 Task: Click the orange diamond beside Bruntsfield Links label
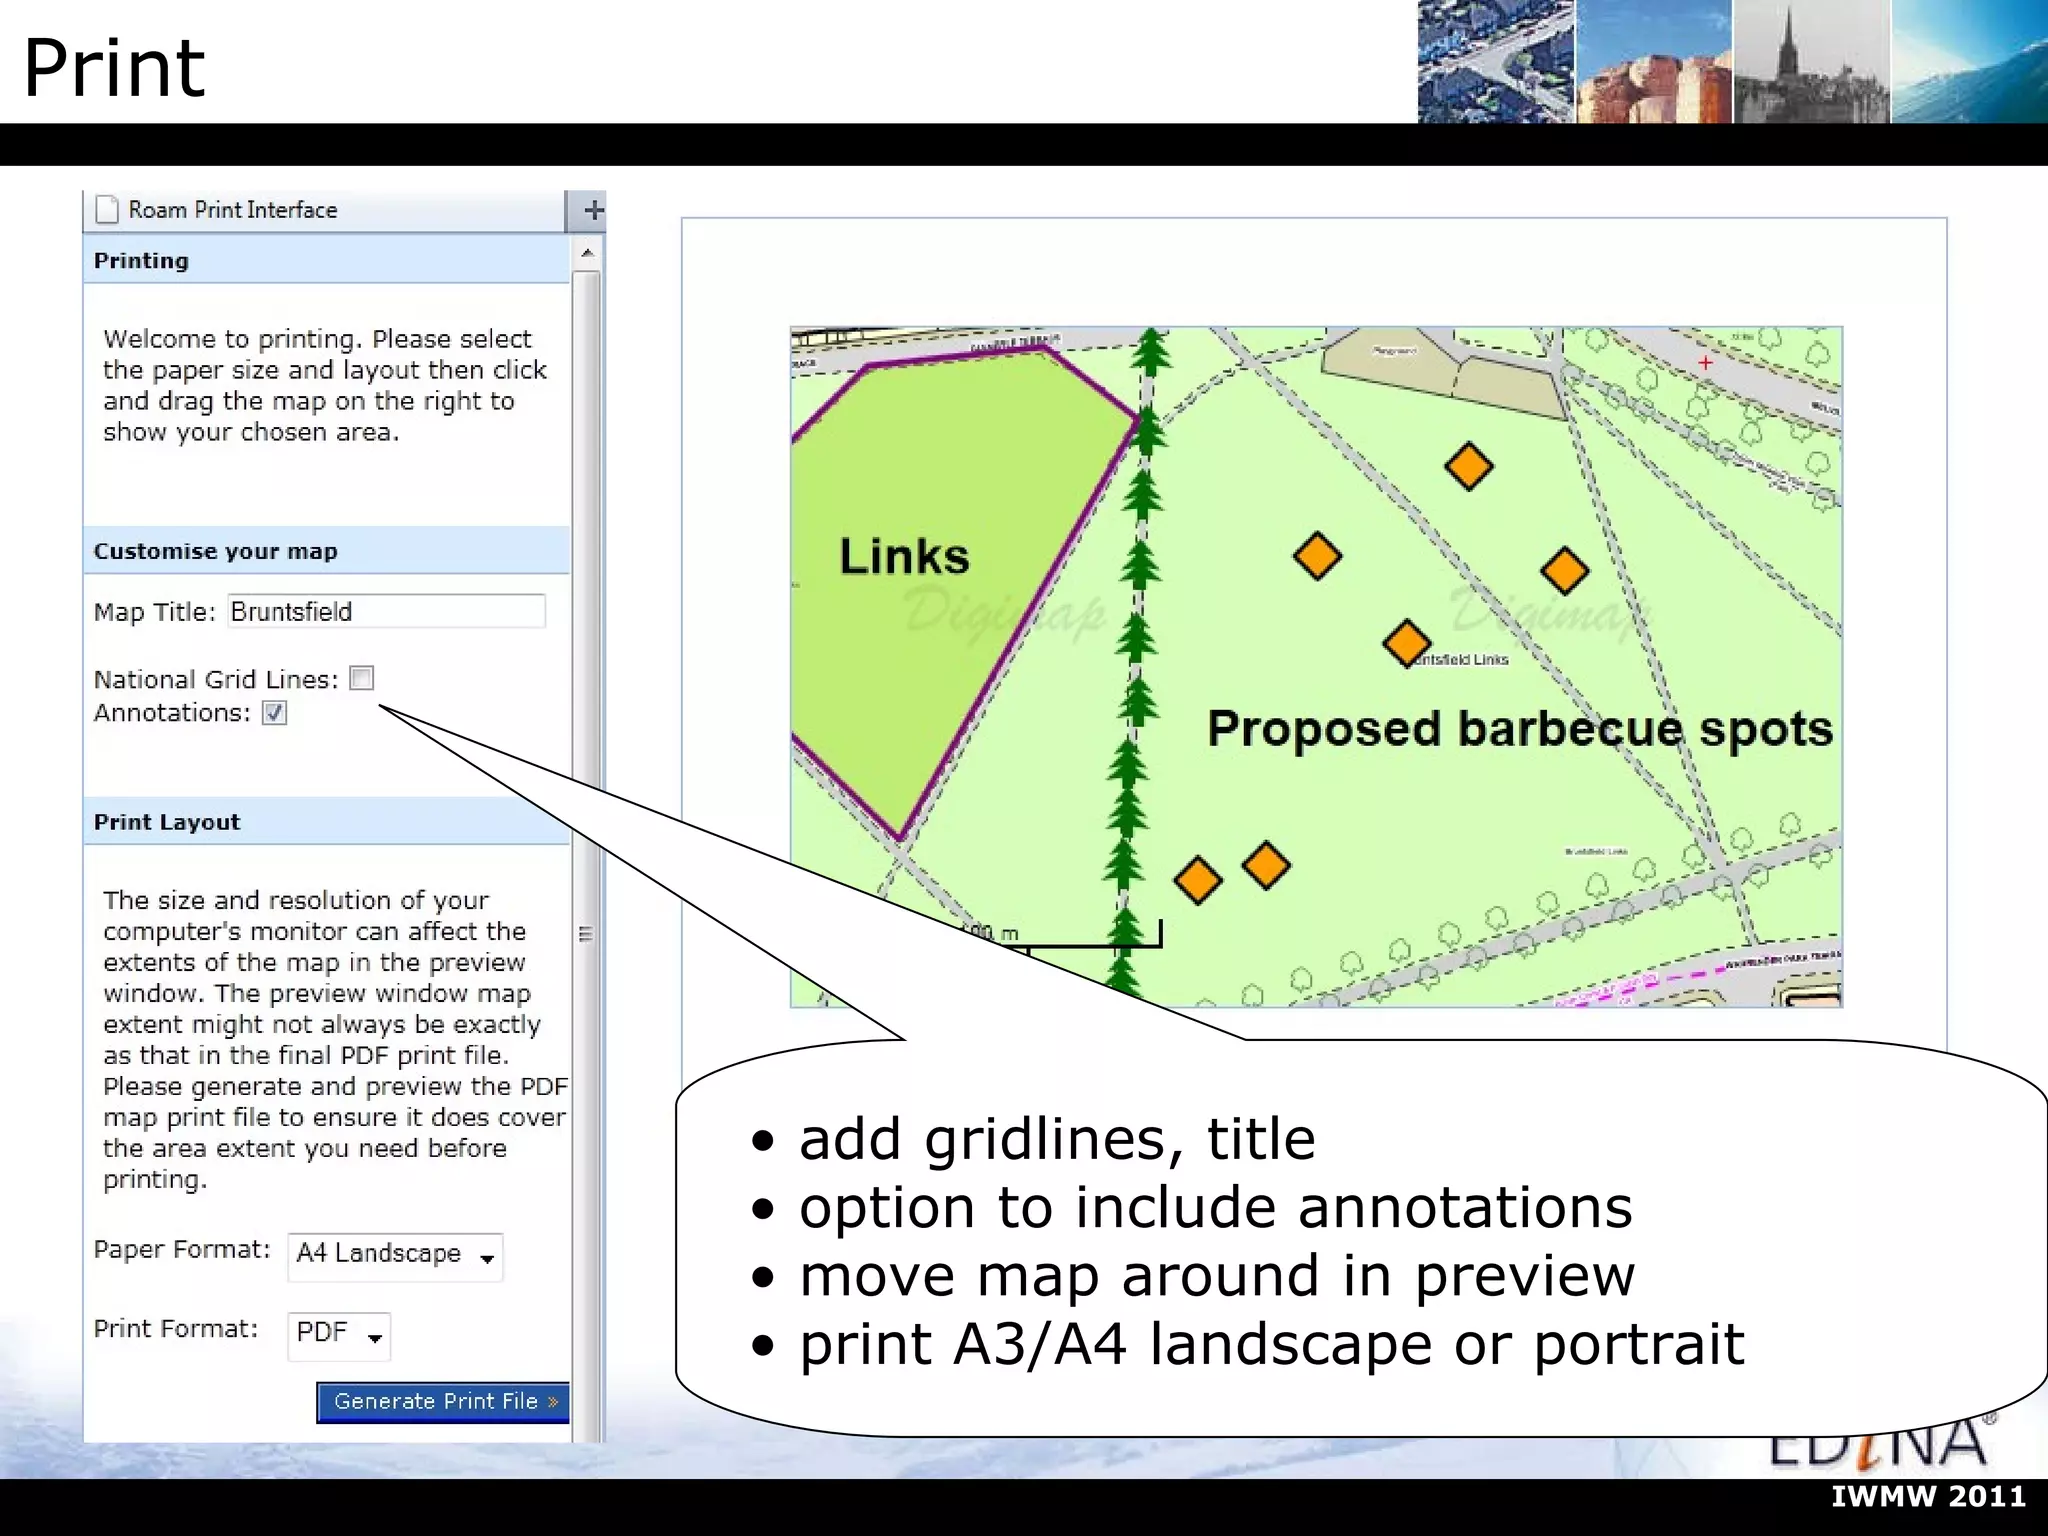[x=1407, y=643]
